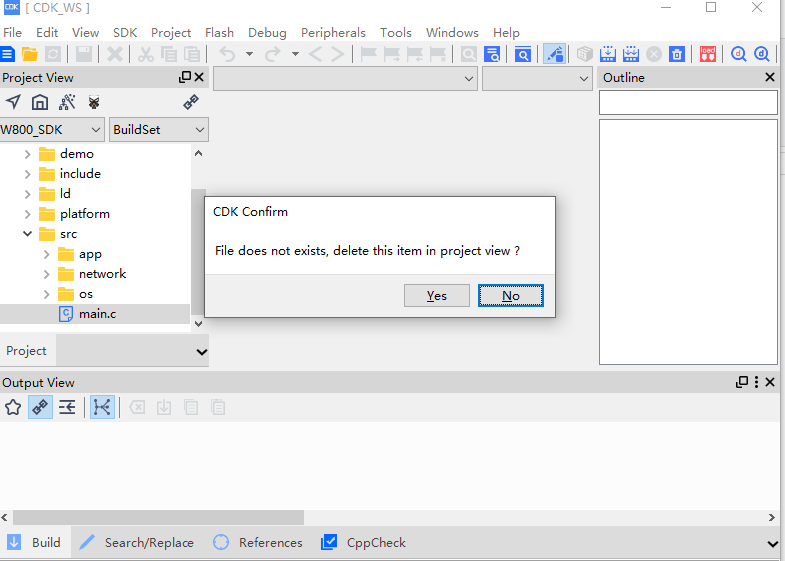Open the wide empty combo box above editor

pos(345,79)
